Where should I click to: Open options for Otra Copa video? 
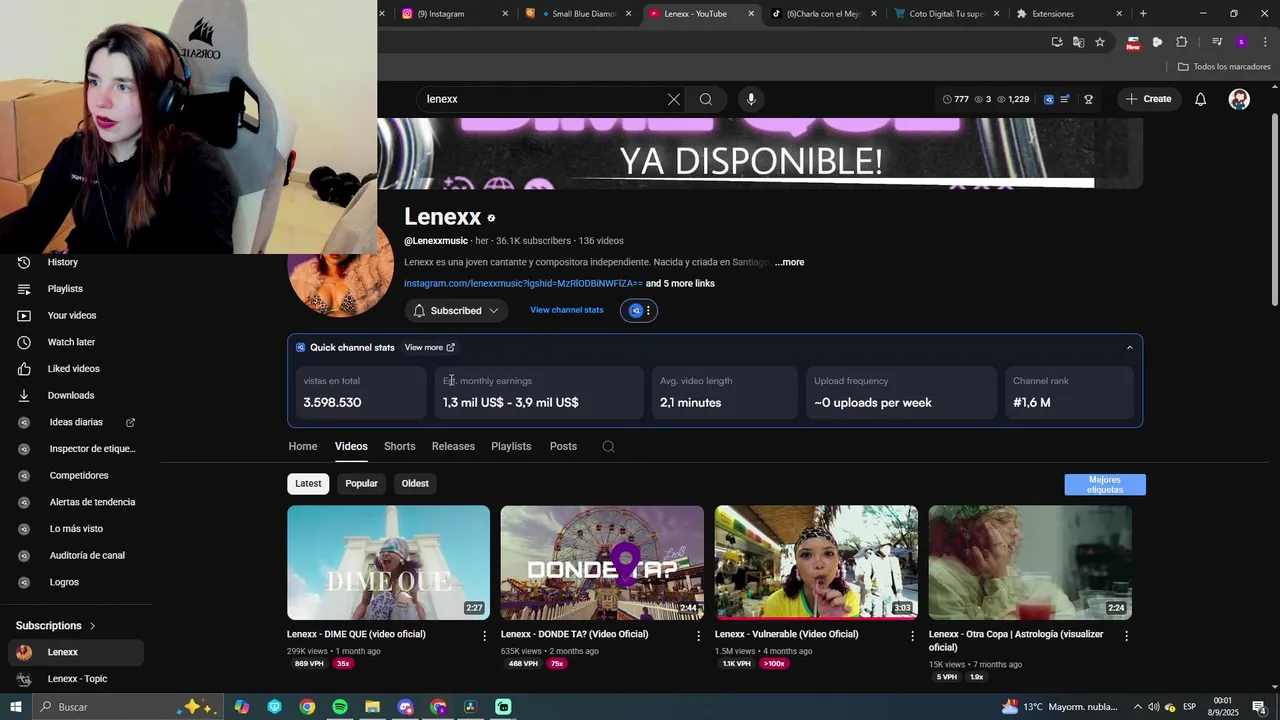(1126, 635)
